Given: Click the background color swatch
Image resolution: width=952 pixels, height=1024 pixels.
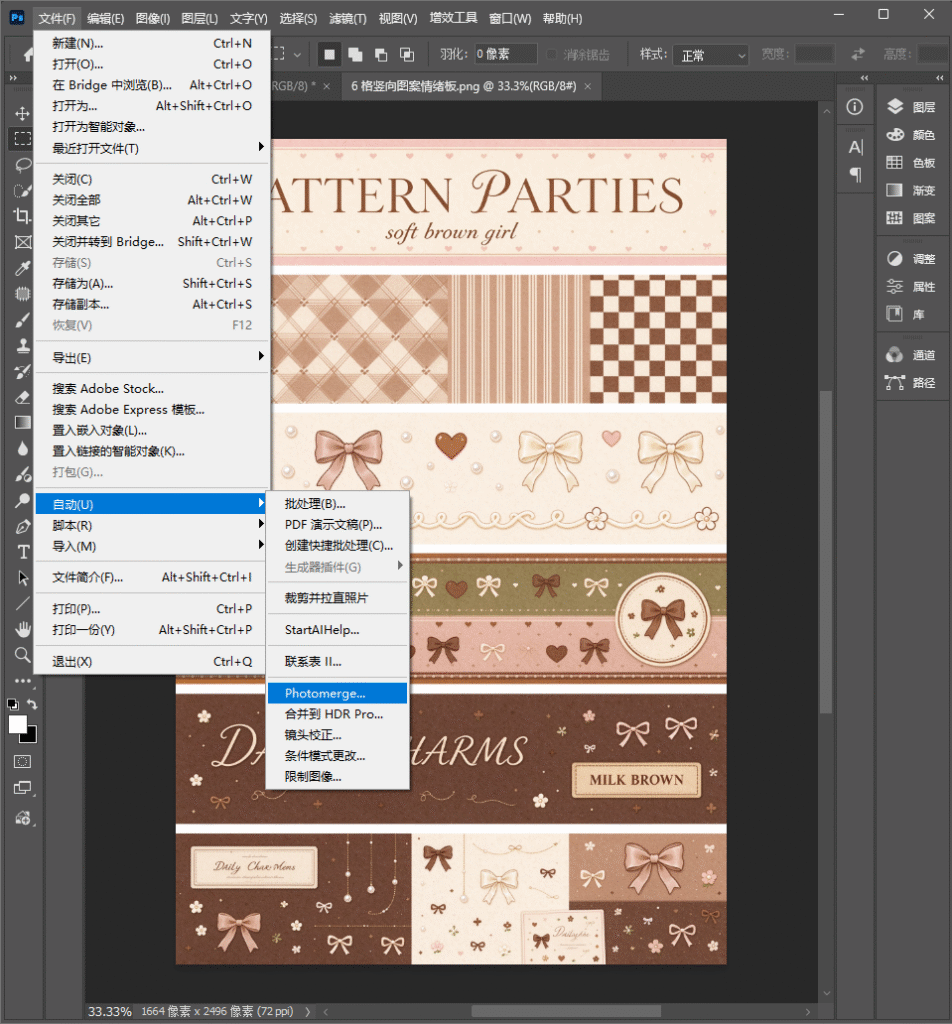Looking at the screenshot, I should click(30, 736).
